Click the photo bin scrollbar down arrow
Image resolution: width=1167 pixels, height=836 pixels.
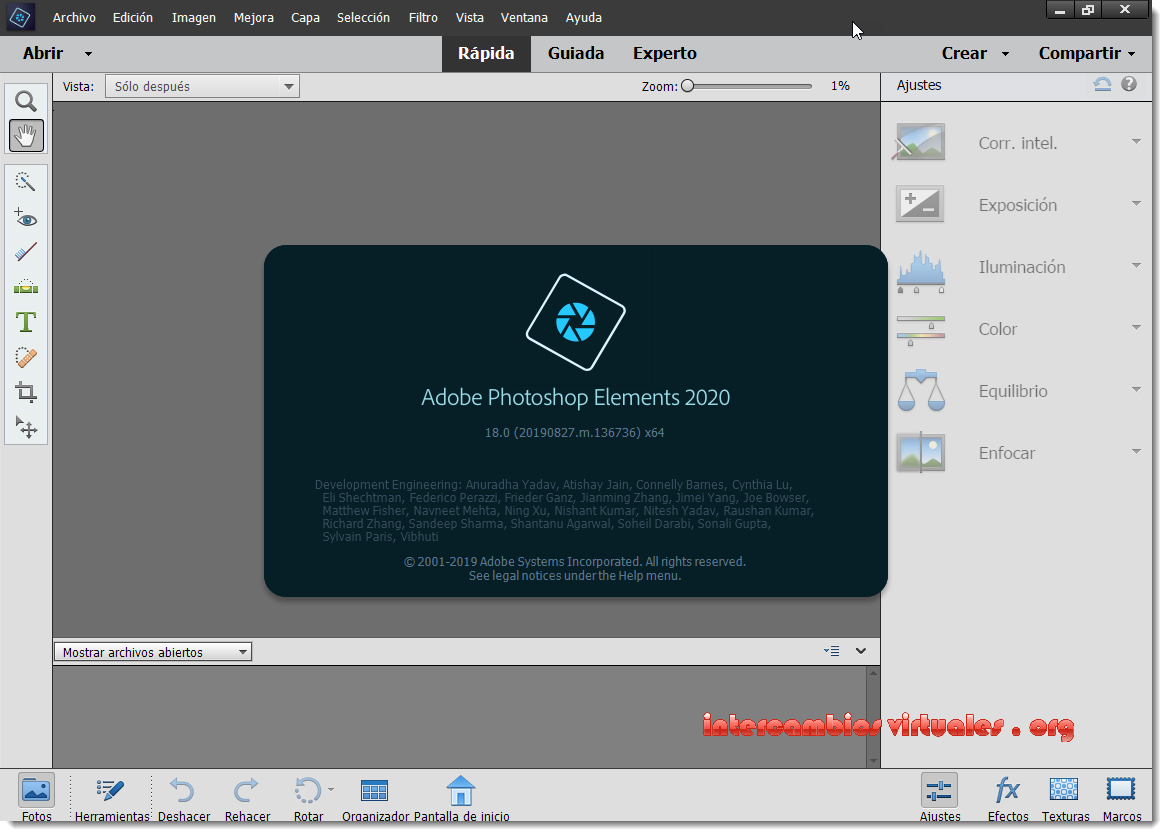[873, 761]
